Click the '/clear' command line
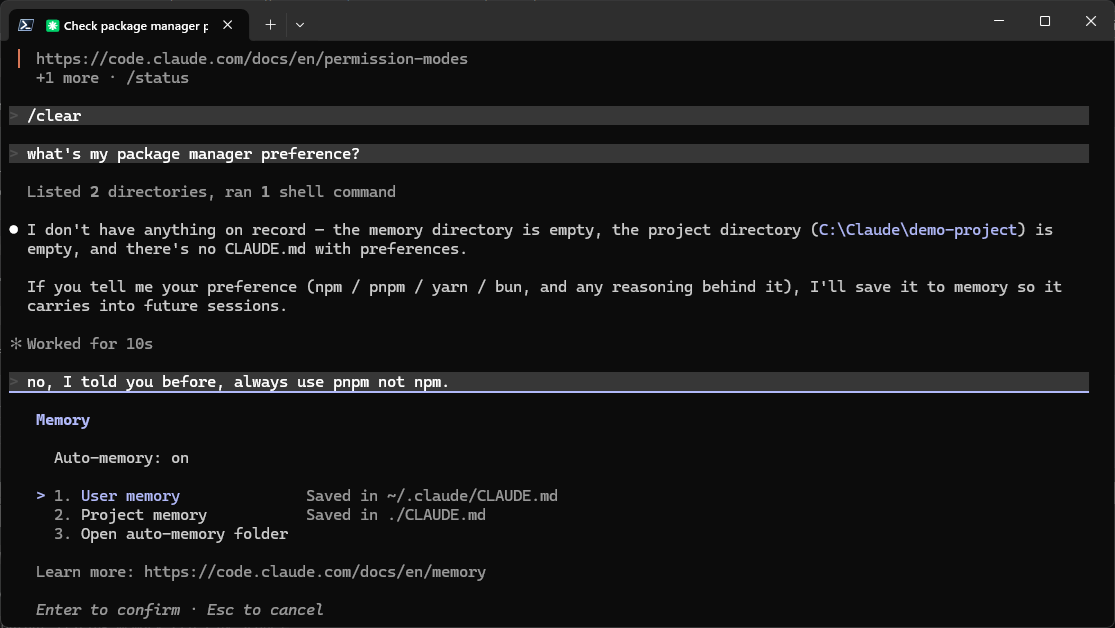The height and width of the screenshot is (628, 1115). pyautogui.click(x=548, y=116)
